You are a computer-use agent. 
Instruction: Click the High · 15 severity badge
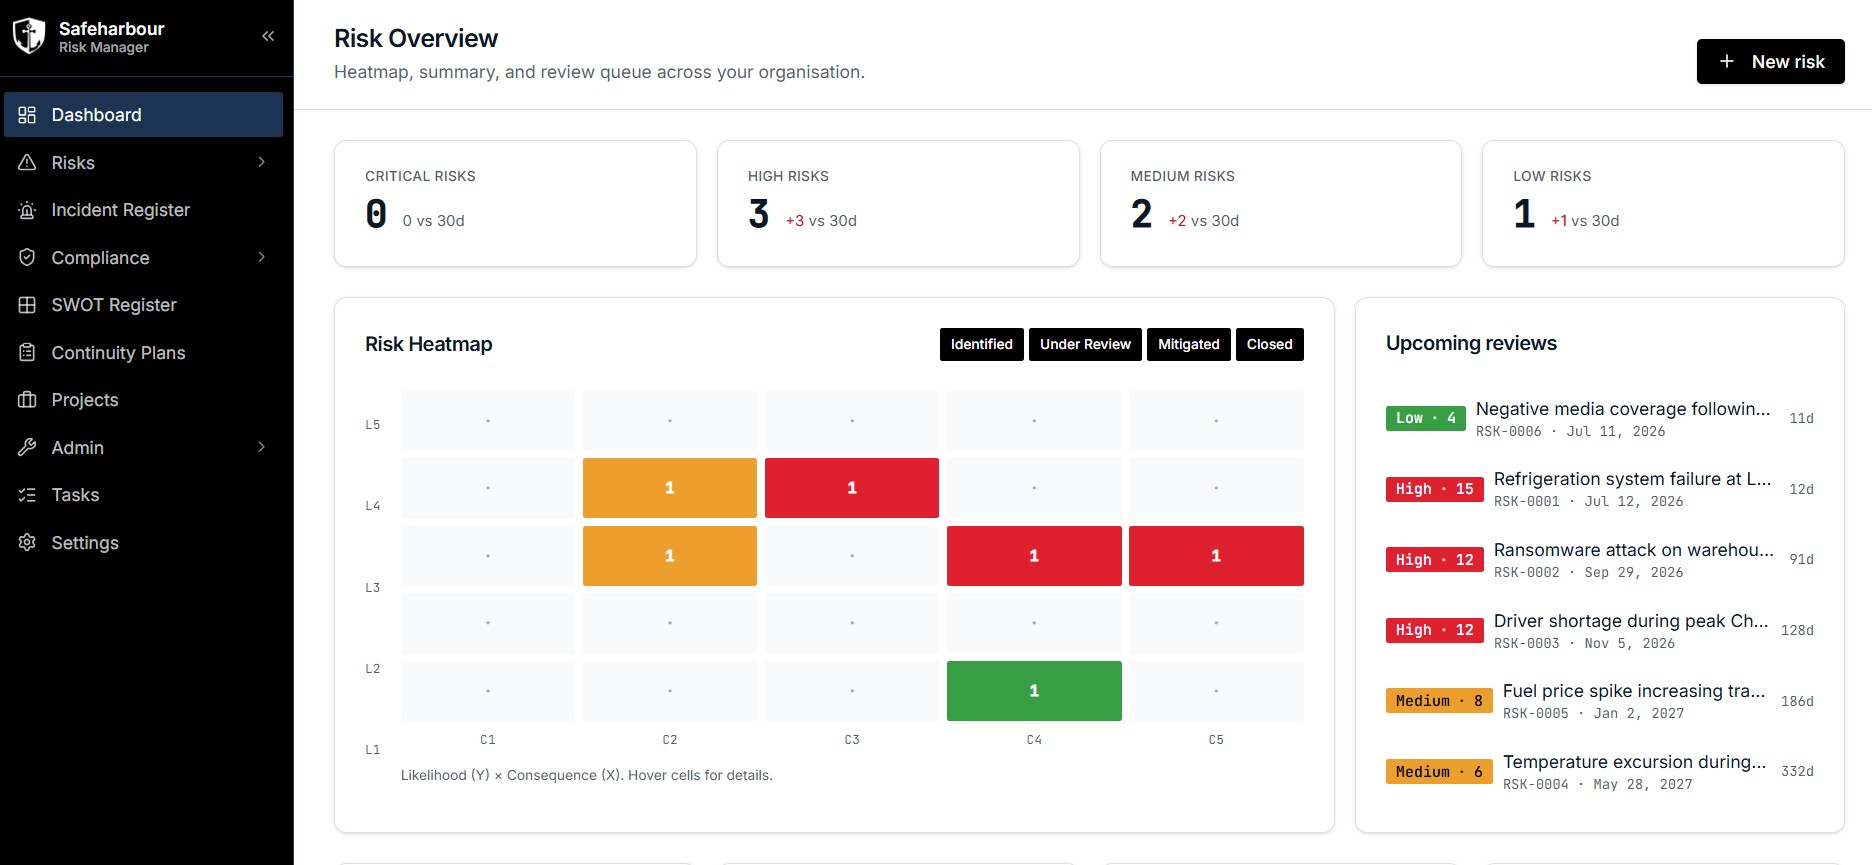[1435, 489]
